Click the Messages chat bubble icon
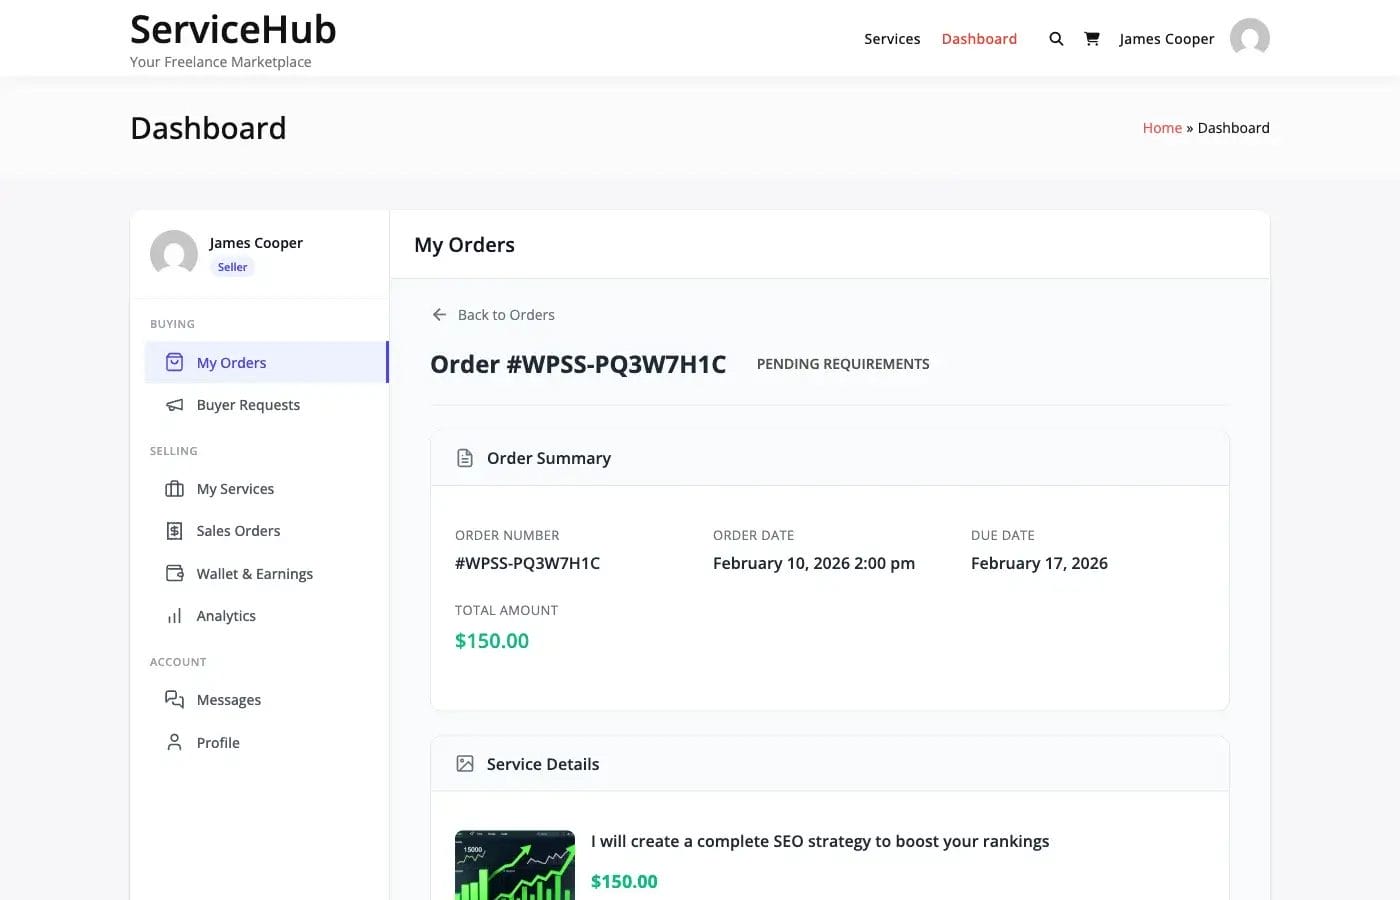This screenshot has height=900, width=1400. pyautogui.click(x=175, y=699)
